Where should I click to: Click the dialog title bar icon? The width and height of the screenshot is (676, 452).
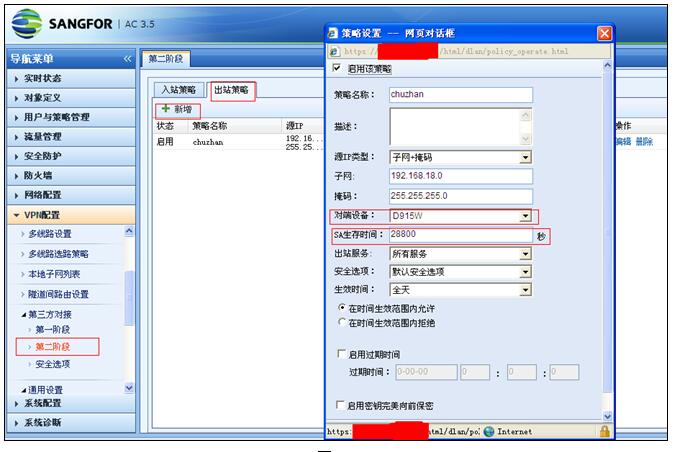click(334, 32)
